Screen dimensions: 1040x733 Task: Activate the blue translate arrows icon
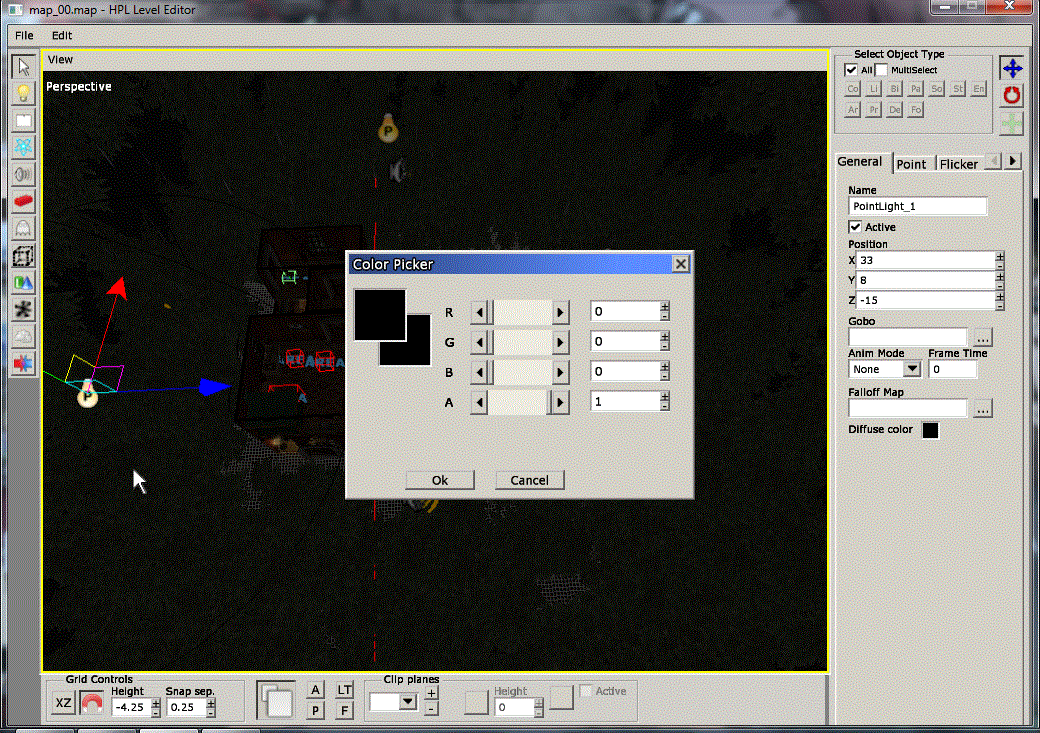point(1012,68)
